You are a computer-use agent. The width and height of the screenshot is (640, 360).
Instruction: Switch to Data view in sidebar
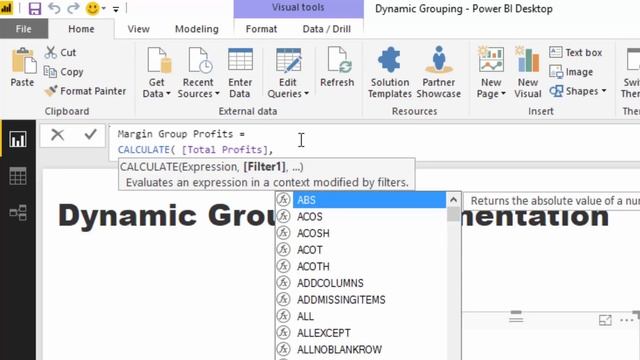18,176
